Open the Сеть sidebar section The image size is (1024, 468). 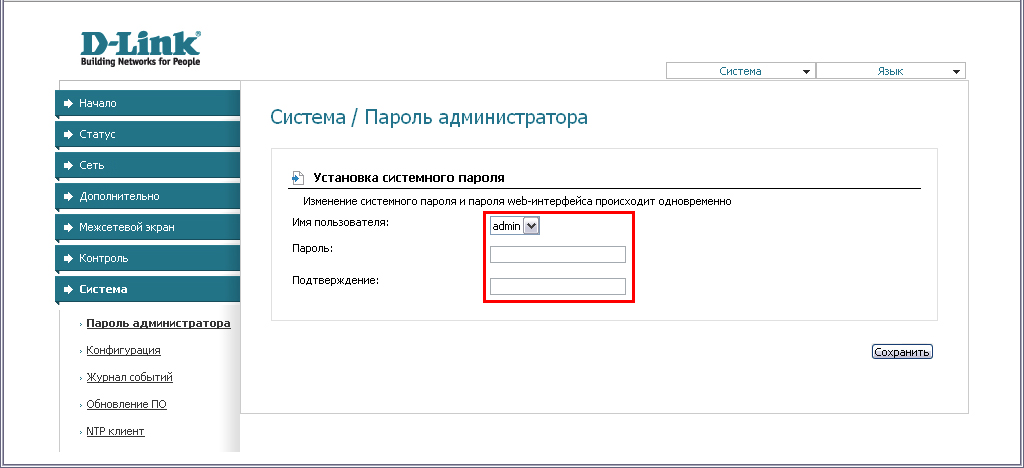tap(148, 165)
